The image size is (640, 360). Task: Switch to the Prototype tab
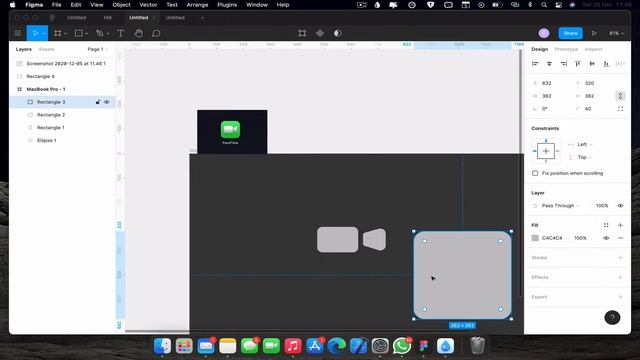pos(566,49)
